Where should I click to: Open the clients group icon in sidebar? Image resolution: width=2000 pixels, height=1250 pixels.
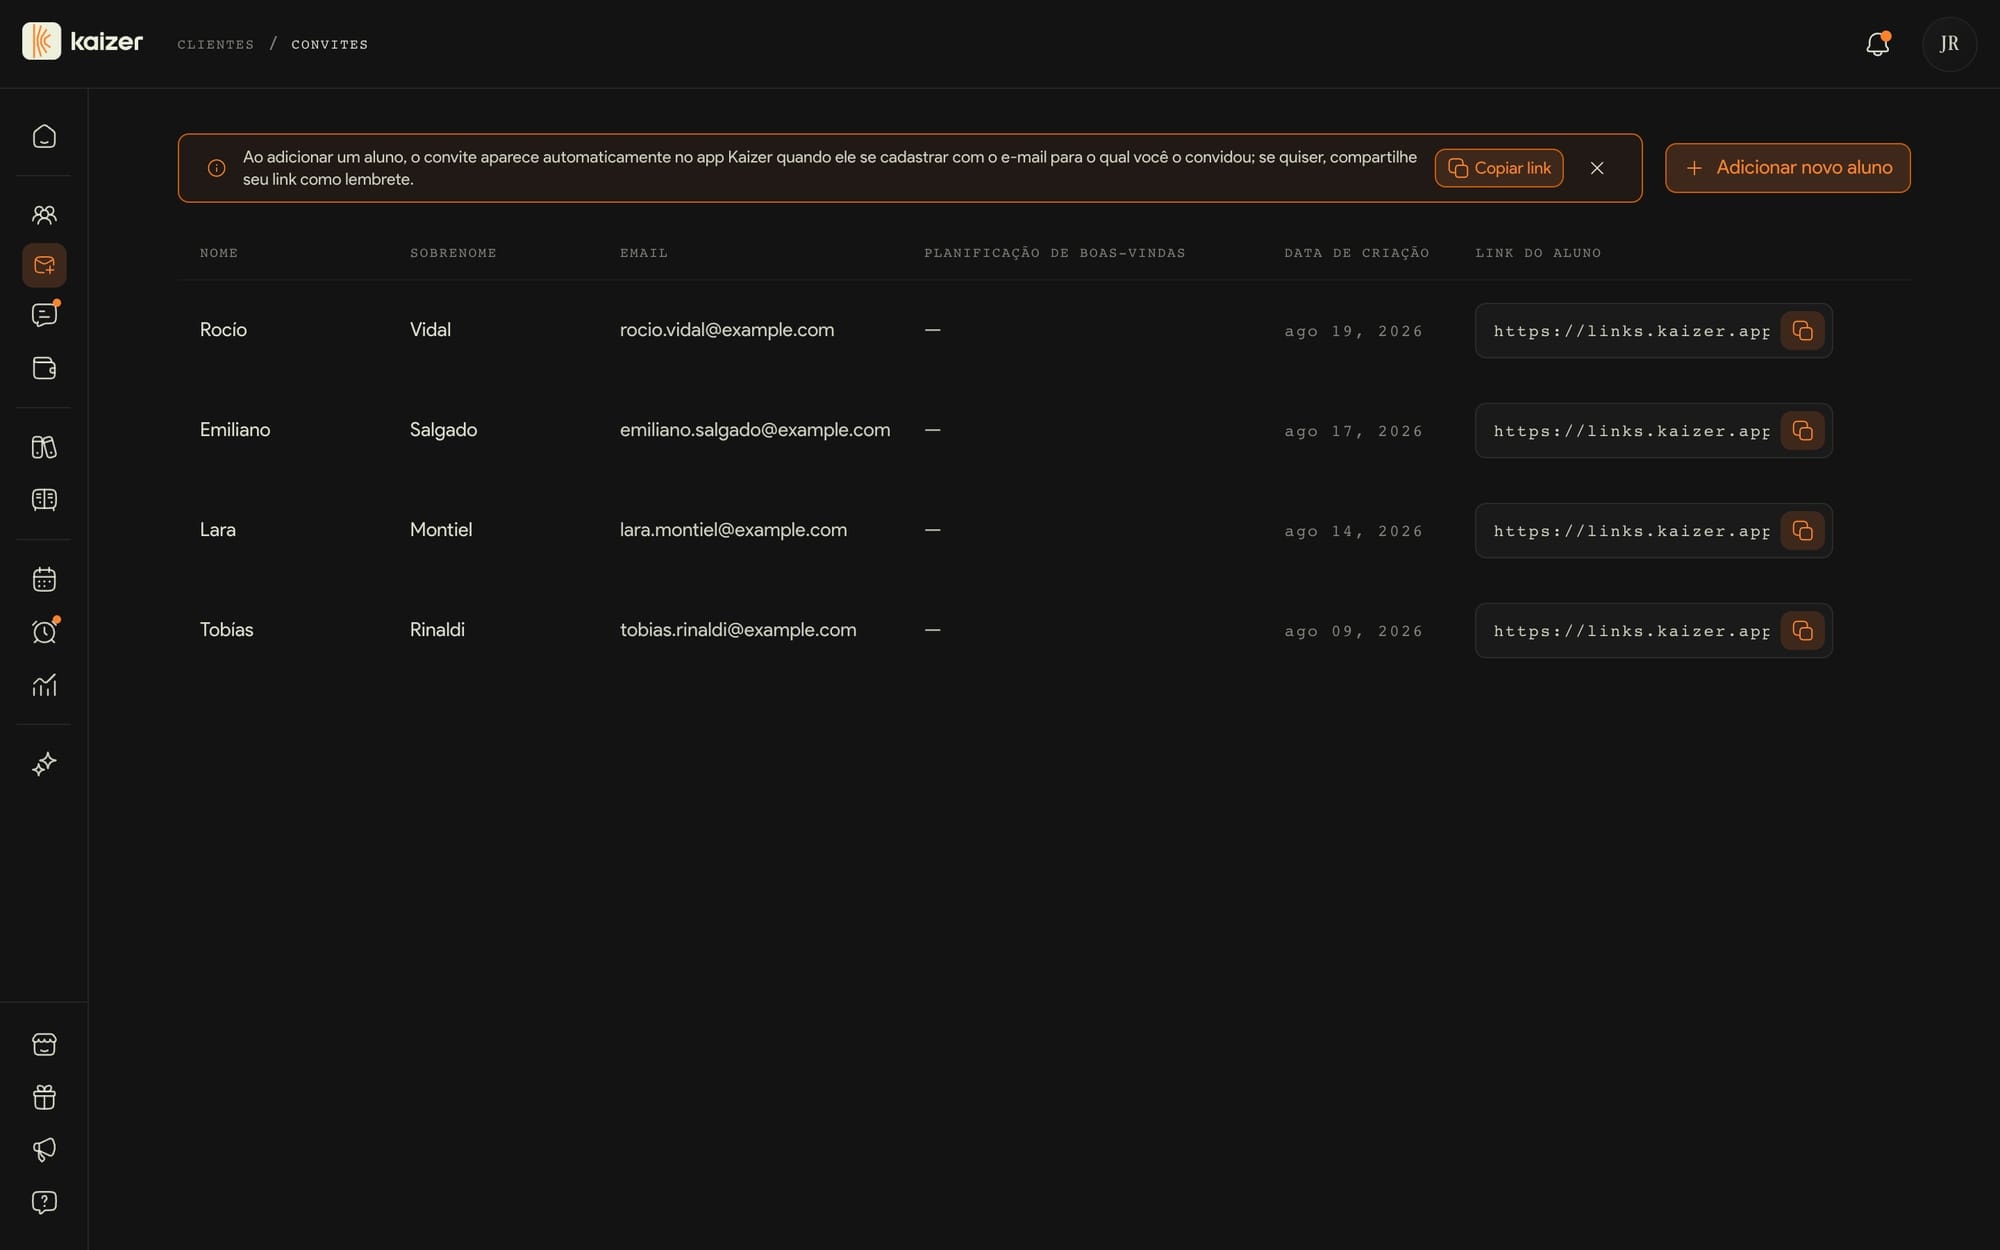(44, 214)
